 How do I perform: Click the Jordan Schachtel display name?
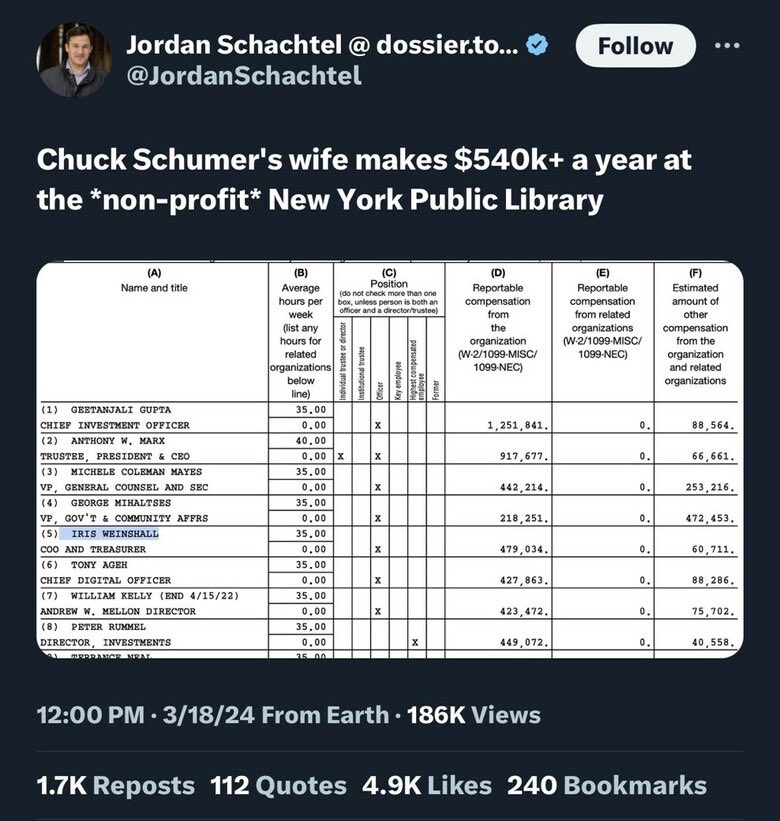[320, 45]
